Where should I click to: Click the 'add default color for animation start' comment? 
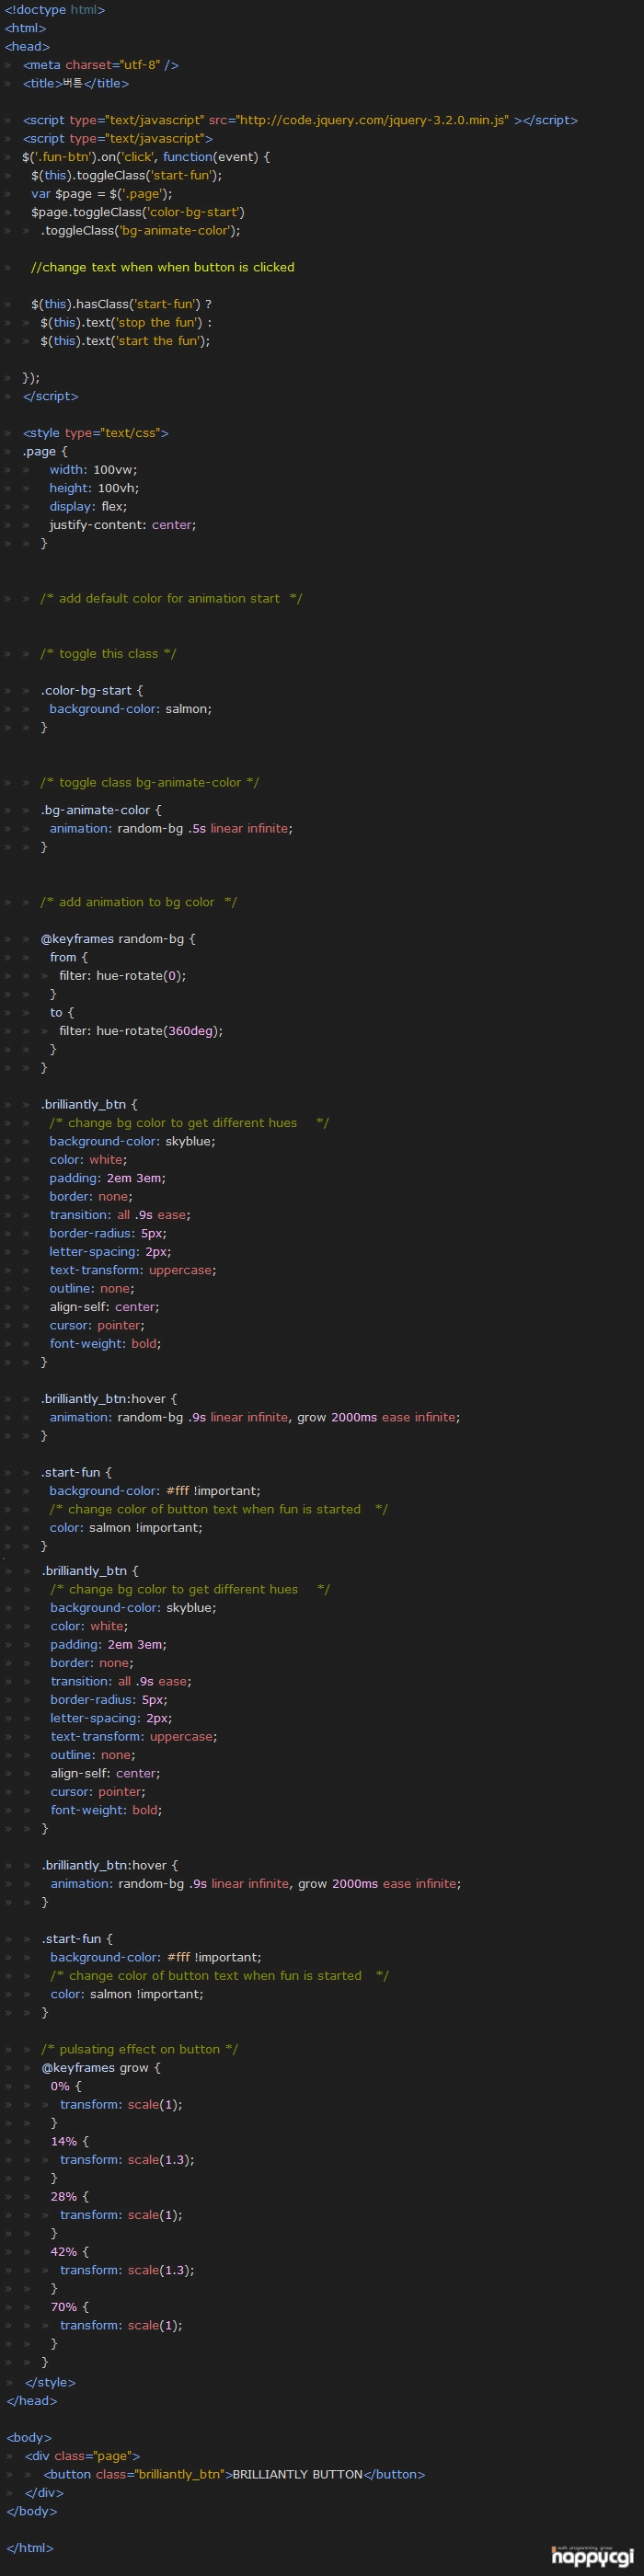[171, 599]
